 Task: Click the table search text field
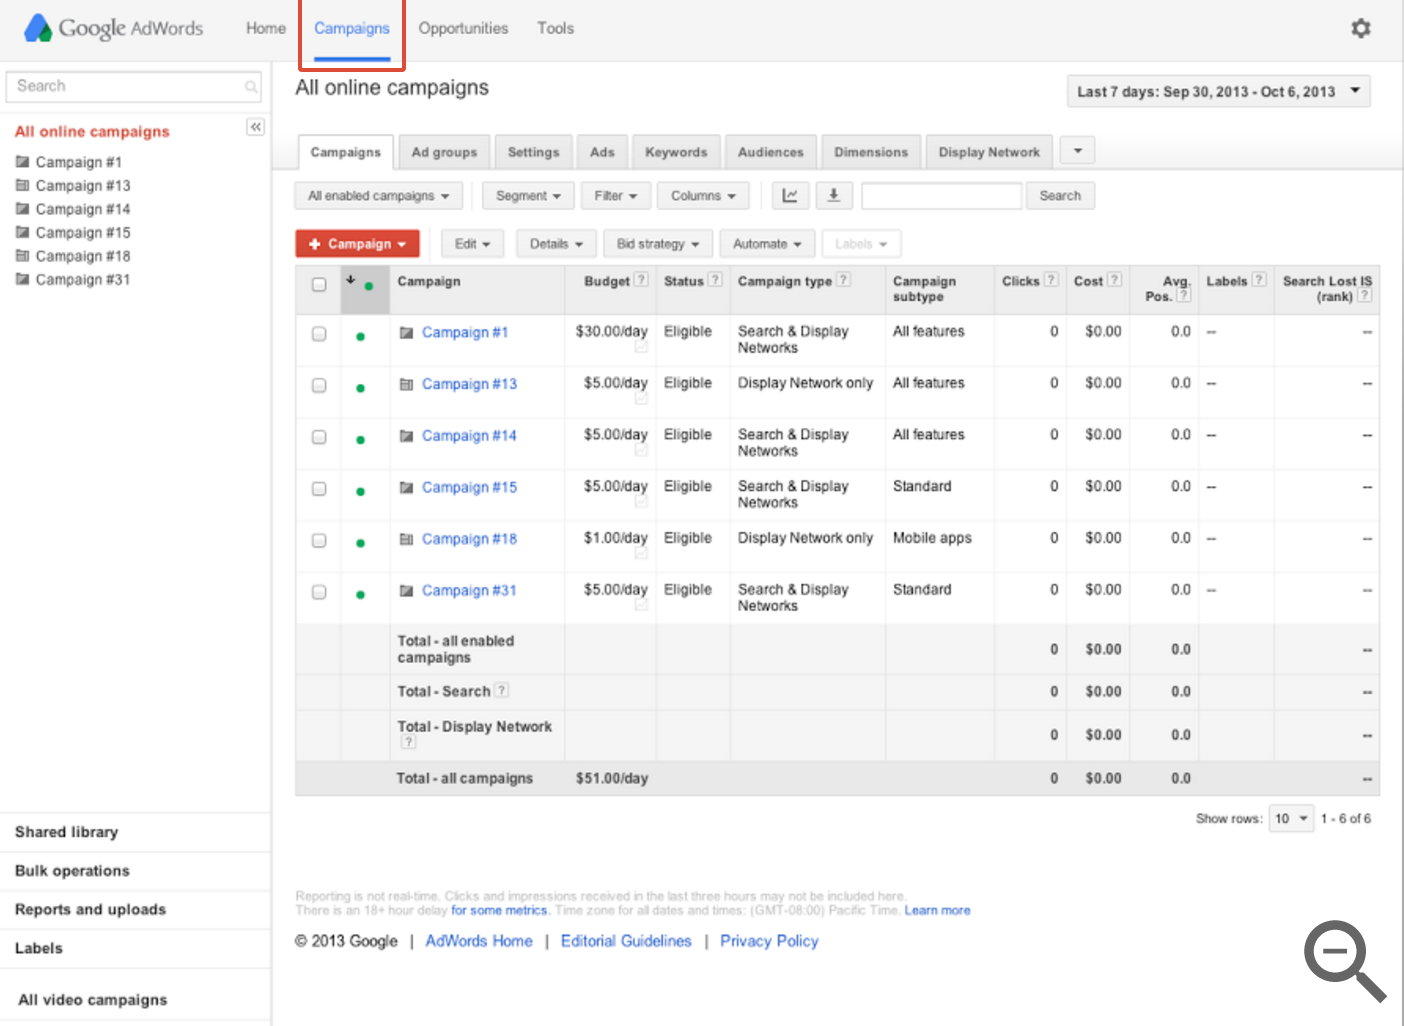pos(941,196)
